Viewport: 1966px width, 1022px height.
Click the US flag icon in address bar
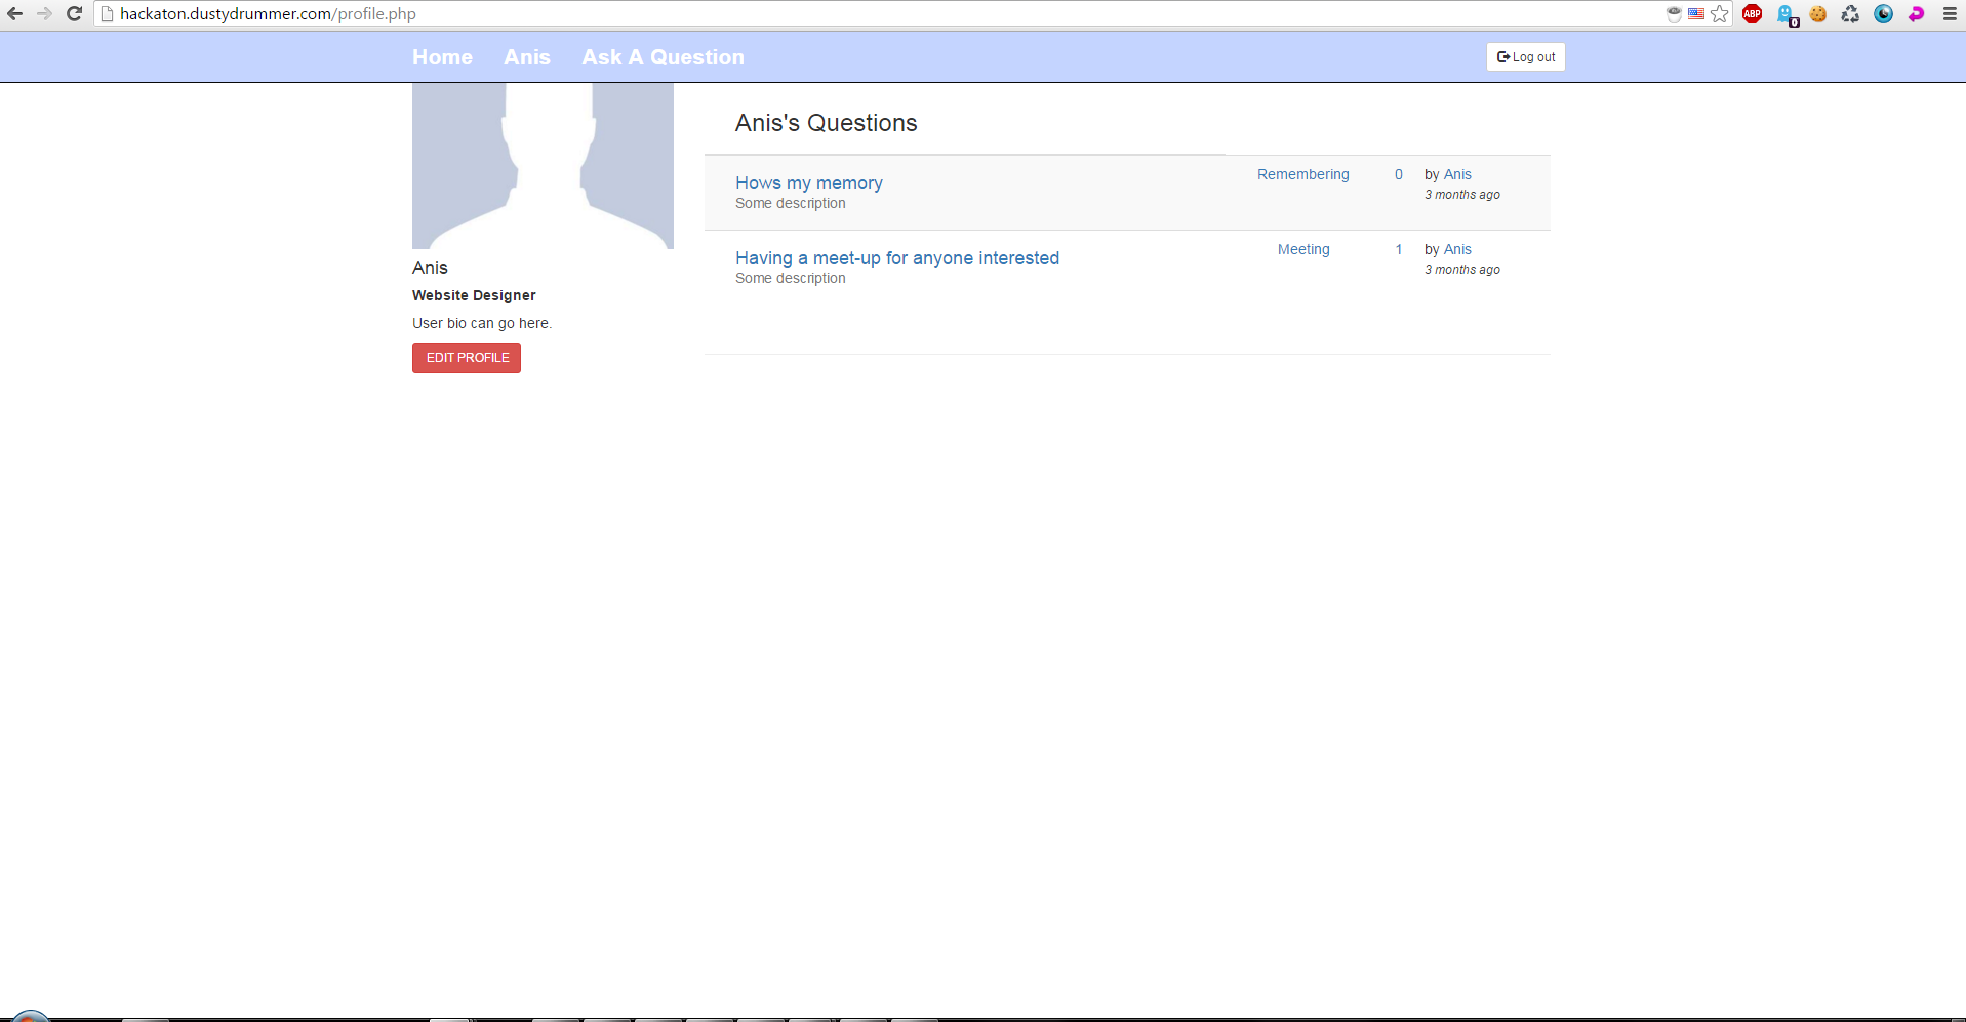1696,14
